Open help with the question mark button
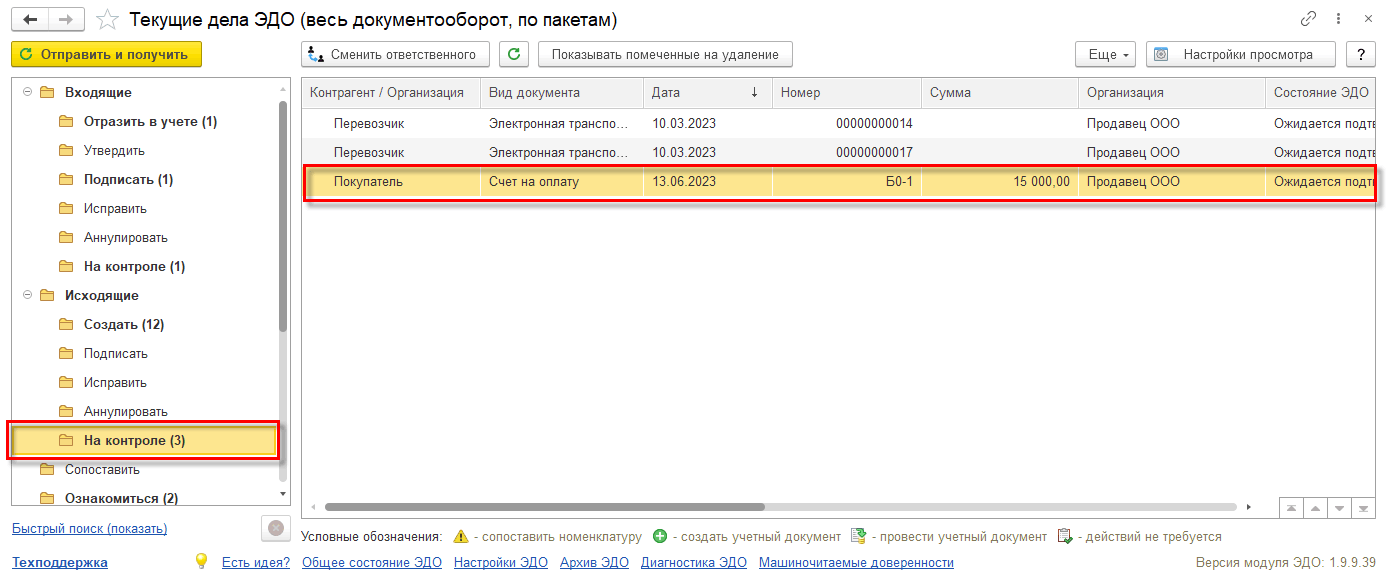This screenshot has width=1395, height=583. [1360, 54]
